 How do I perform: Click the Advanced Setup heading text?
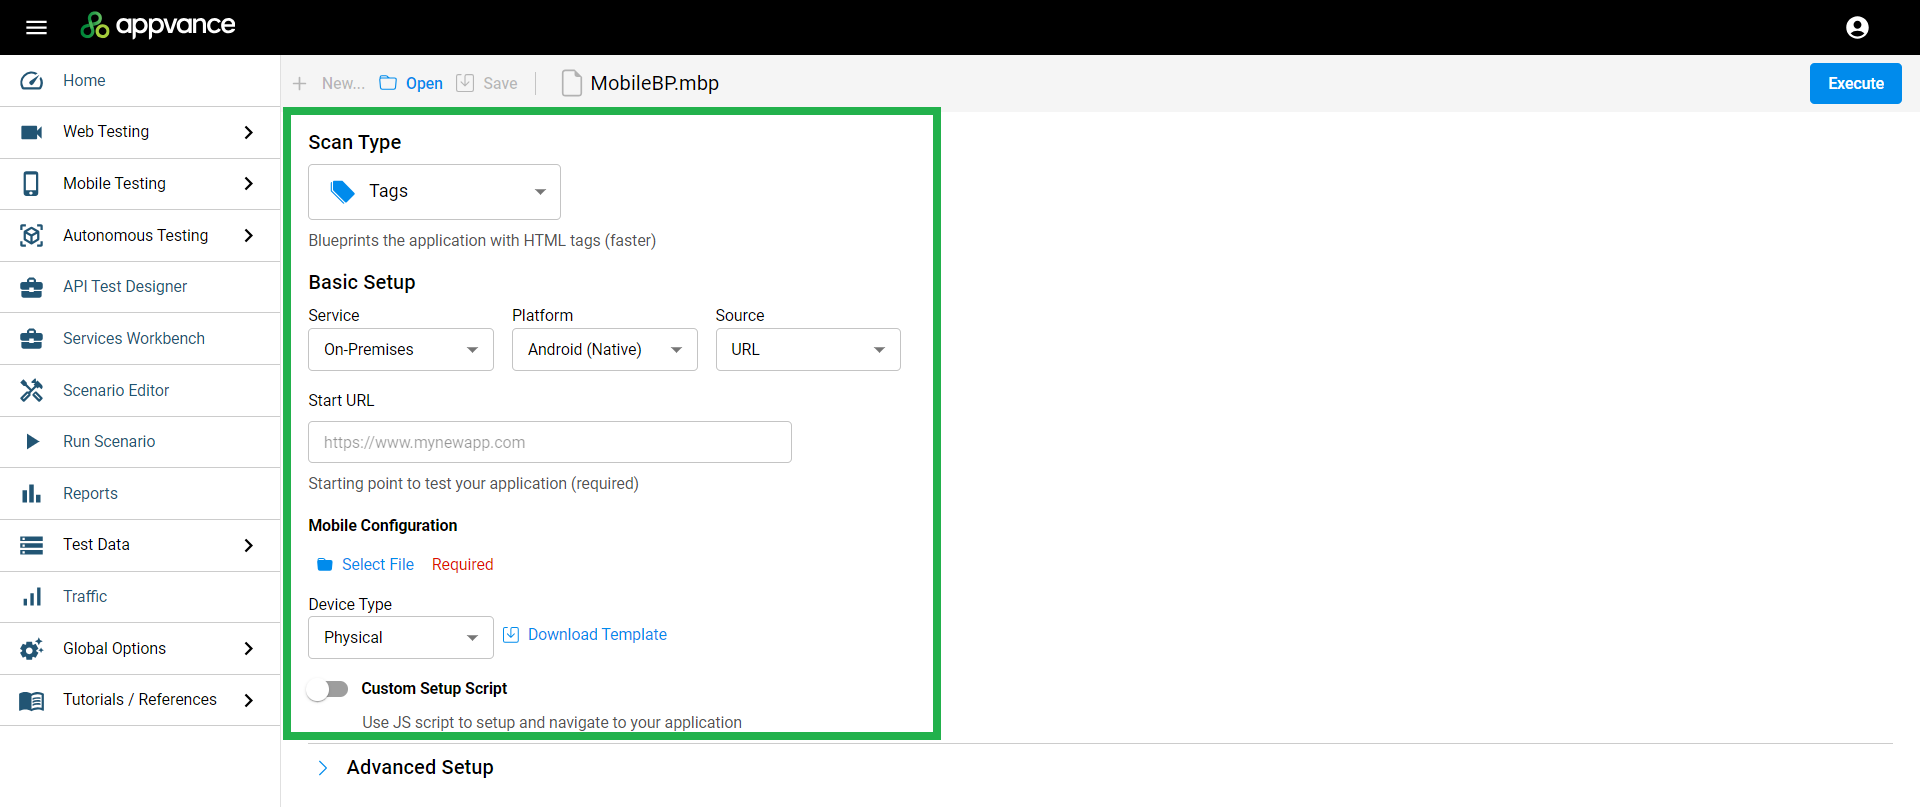(420, 768)
